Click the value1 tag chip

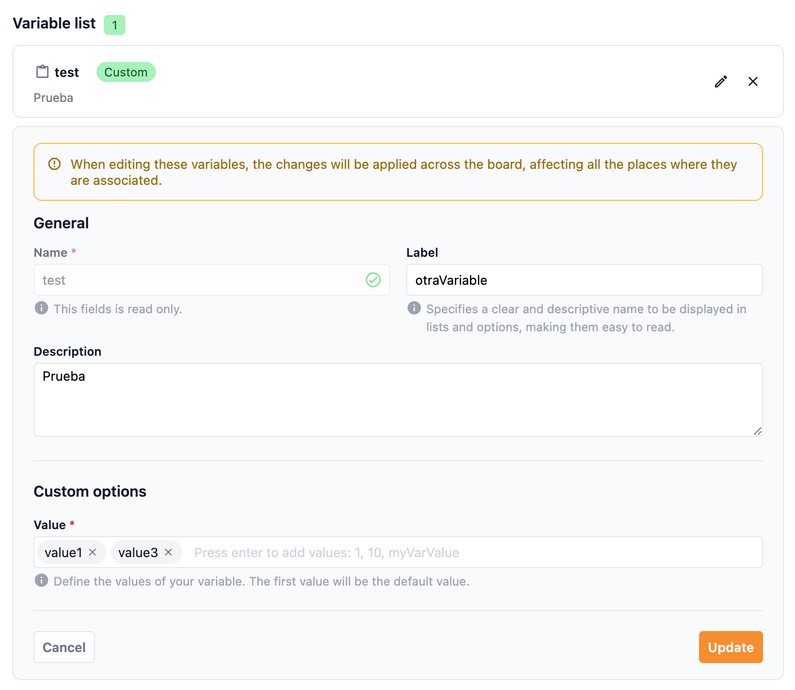click(63, 552)
